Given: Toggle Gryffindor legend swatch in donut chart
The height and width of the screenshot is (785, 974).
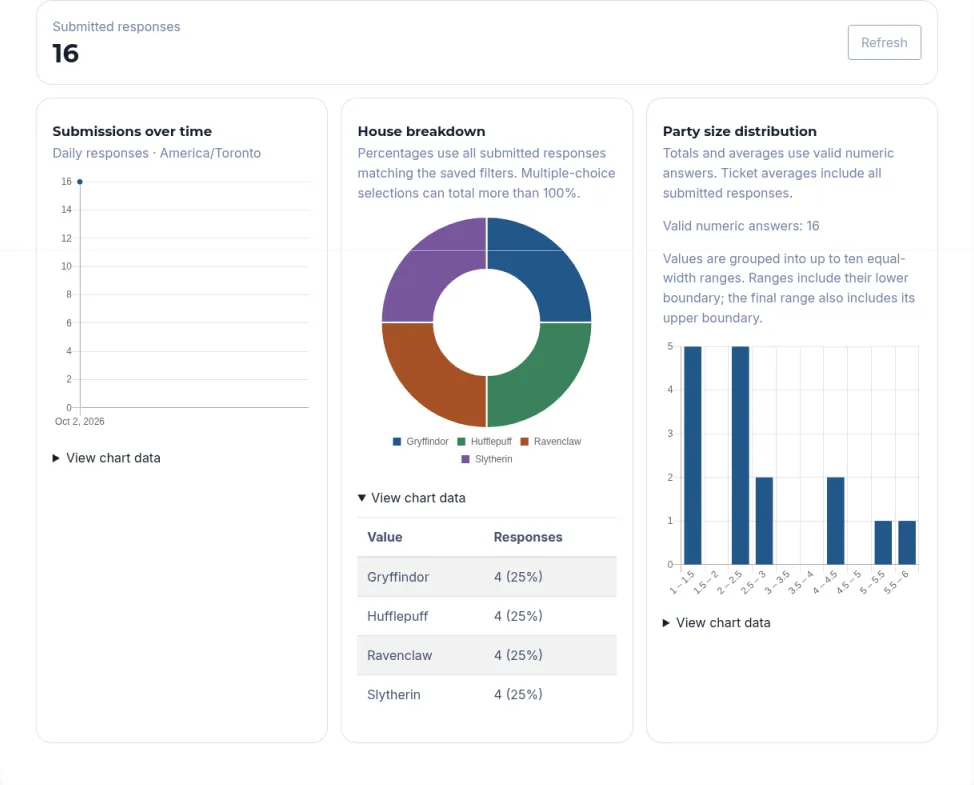Looking at the screenshot, I should (397, 442).
